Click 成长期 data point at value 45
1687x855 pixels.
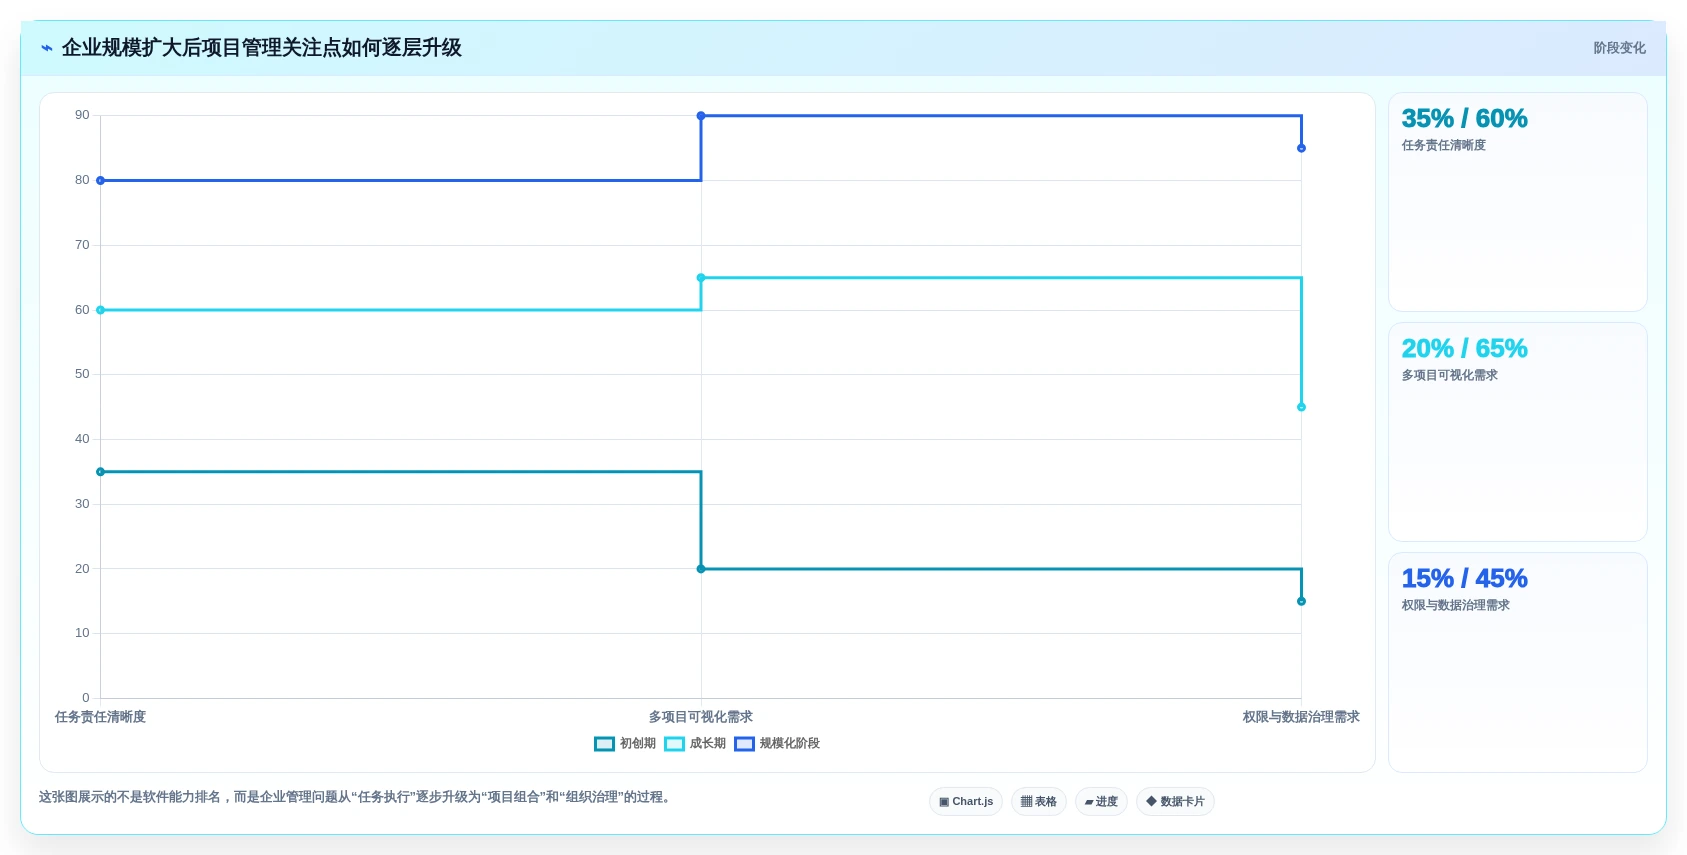(1301, 407)
